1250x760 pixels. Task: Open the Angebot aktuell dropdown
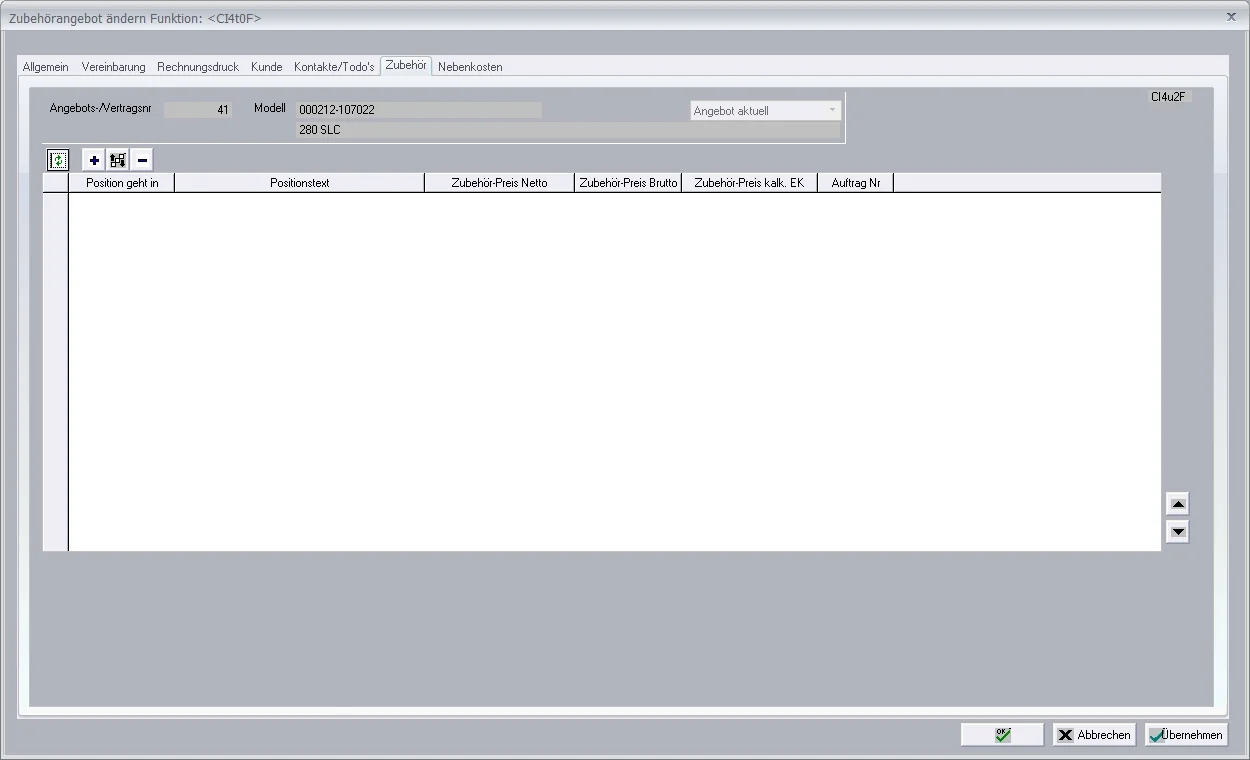tap(766, 111)
